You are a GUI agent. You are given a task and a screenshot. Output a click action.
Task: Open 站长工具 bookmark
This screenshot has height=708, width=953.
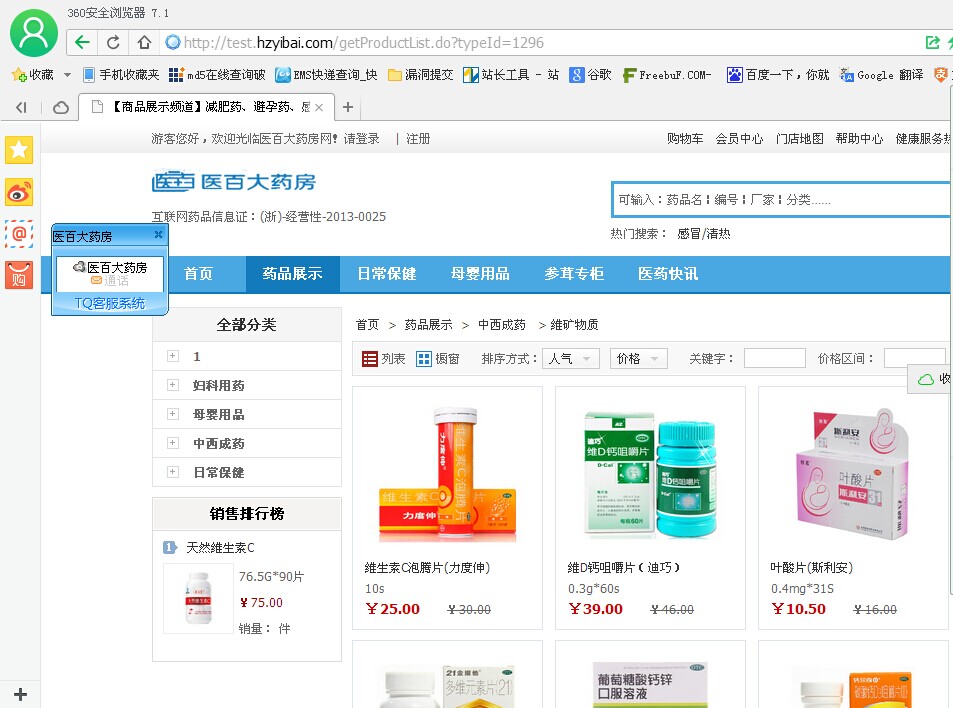coord(511,75)
